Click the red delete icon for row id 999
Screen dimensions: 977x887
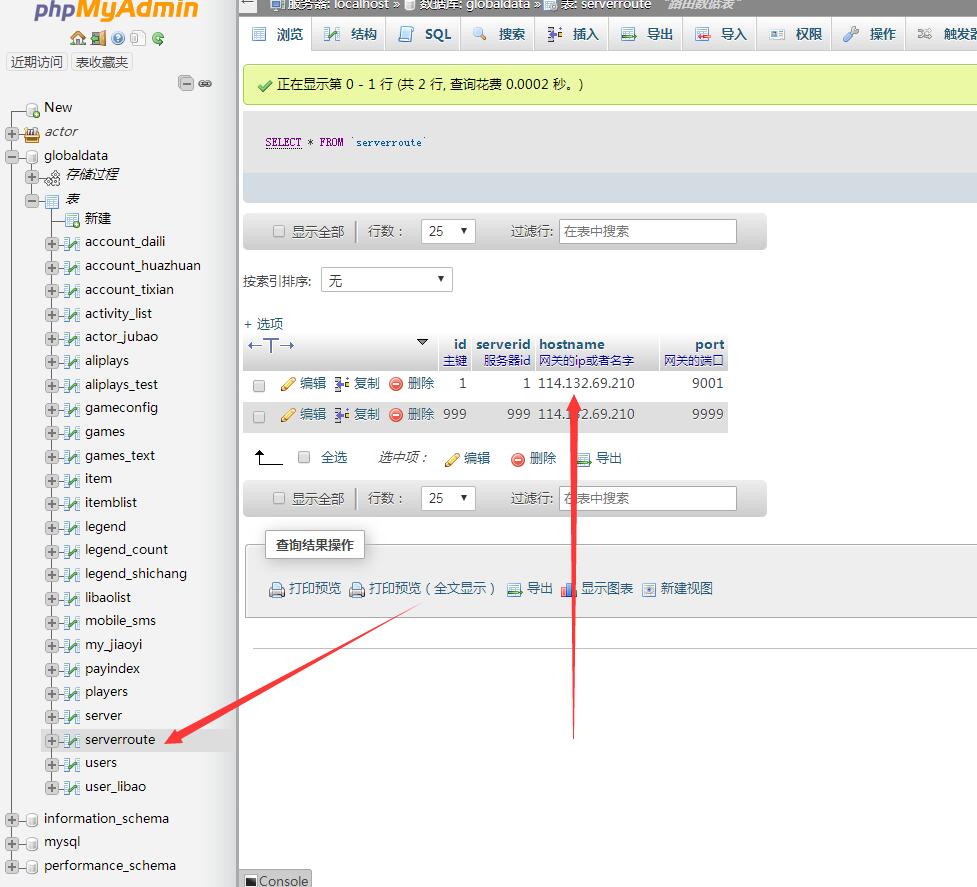(396, 415)
